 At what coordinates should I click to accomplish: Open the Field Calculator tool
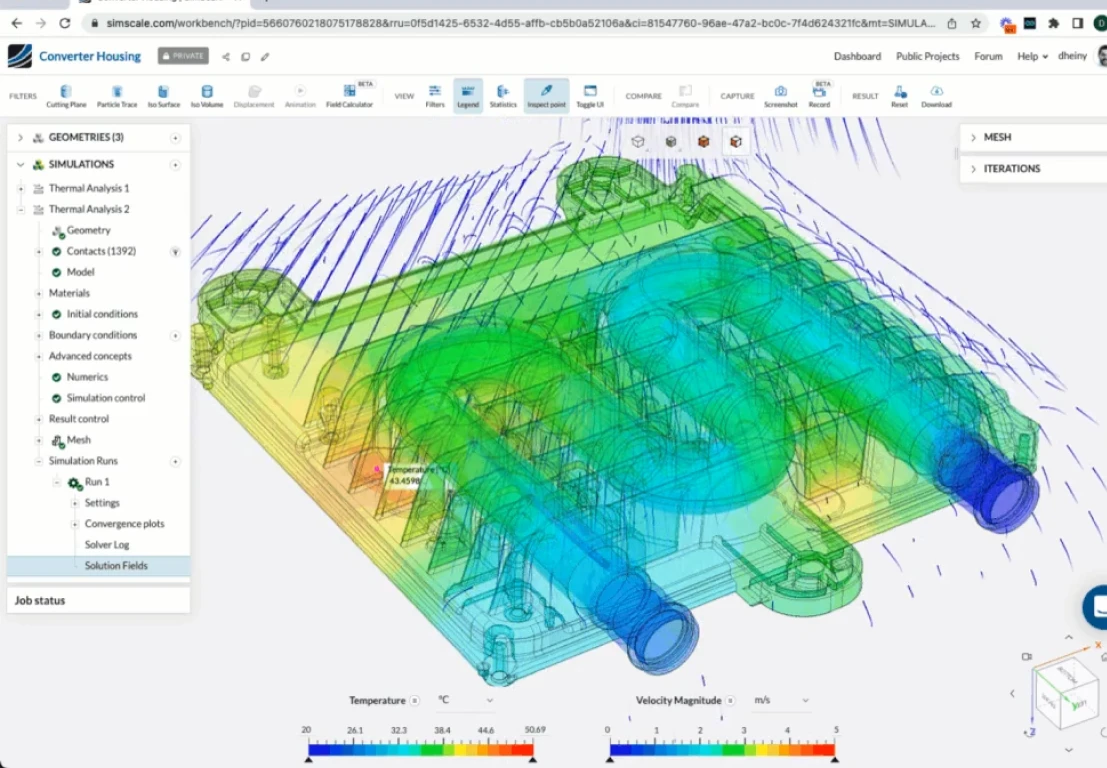point(349,95)
